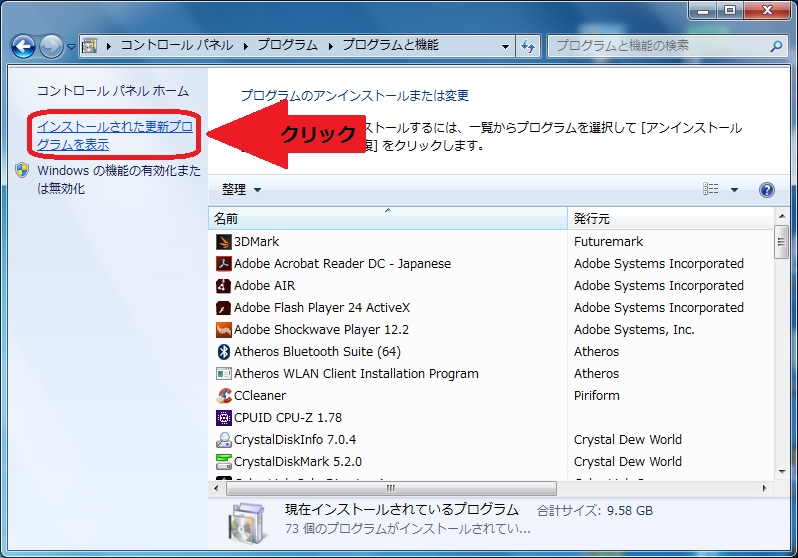Click vertical scrollbar up arrow
The width and height of the screenshot is (798, 558).
tap(782, 216)
